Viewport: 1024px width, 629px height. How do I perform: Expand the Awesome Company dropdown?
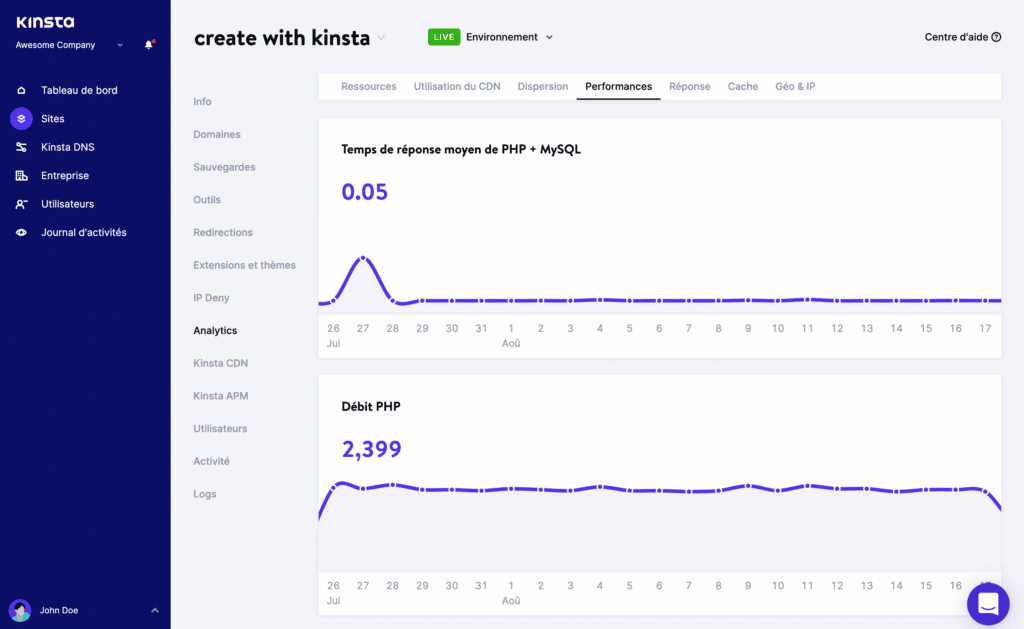[120, 45]
